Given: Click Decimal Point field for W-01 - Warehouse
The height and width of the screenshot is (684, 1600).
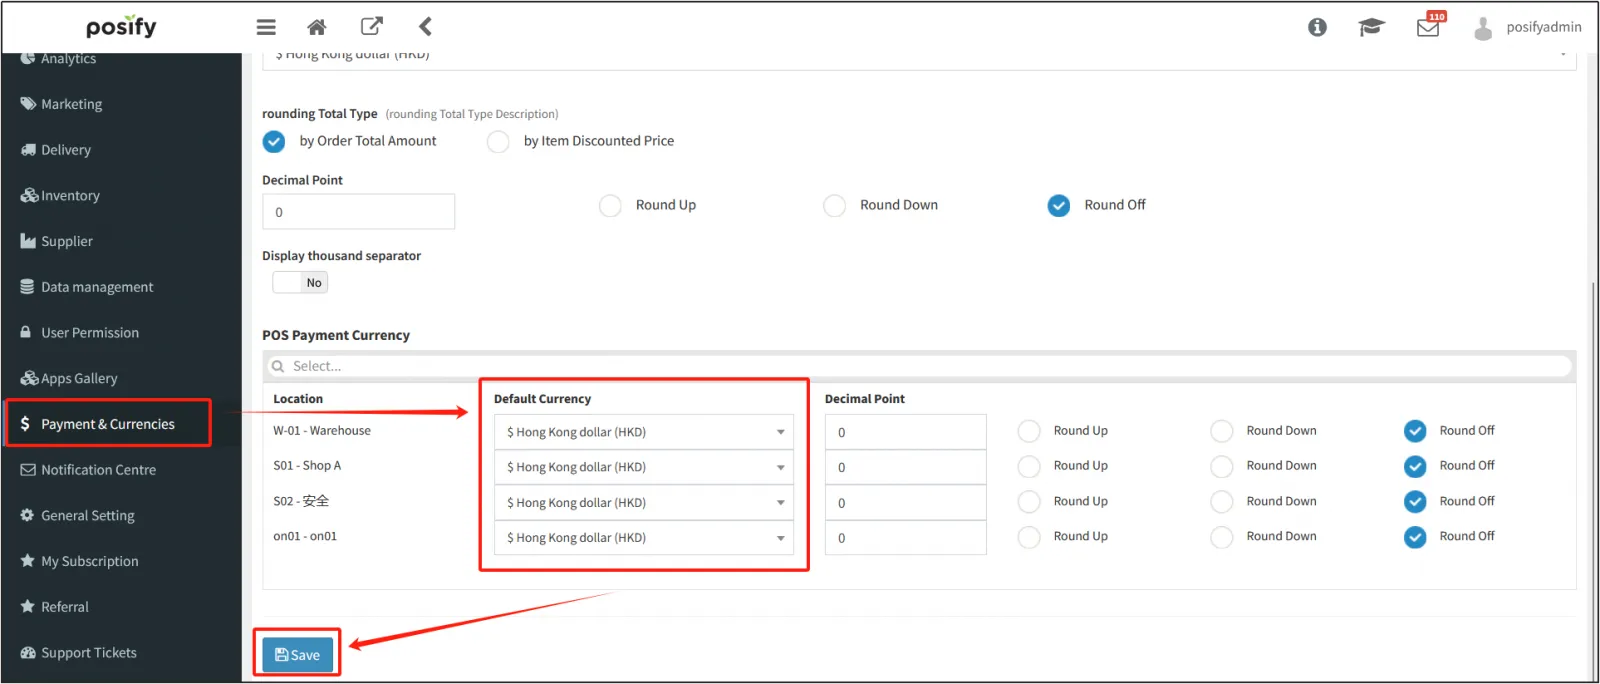Looking at the screenshot, I should [x=905, y=432].
